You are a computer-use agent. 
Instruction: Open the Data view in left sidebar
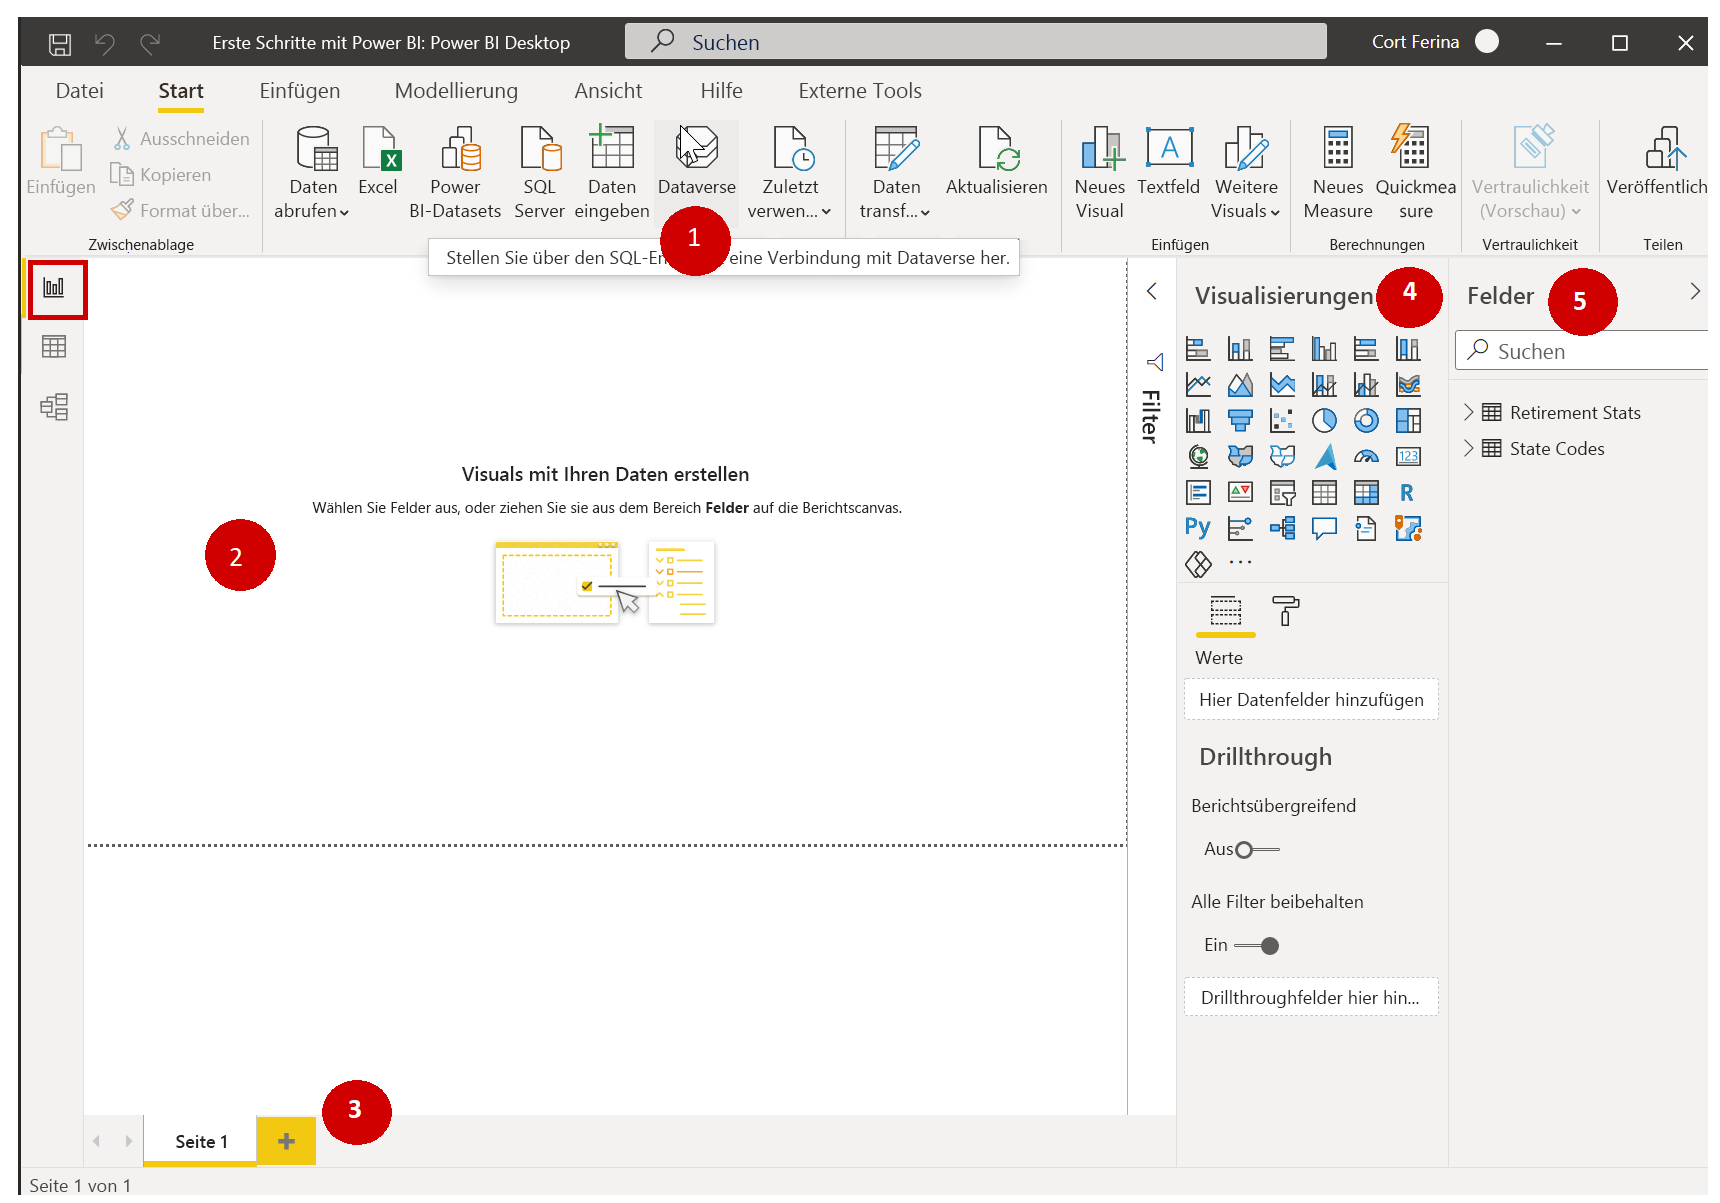[x=54, y=347]
